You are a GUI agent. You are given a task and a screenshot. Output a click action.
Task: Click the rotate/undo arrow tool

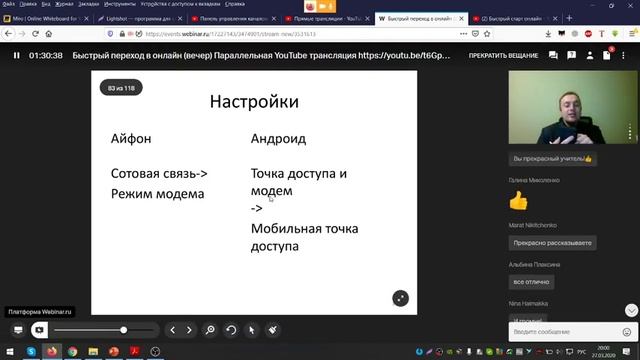[231, 330]
